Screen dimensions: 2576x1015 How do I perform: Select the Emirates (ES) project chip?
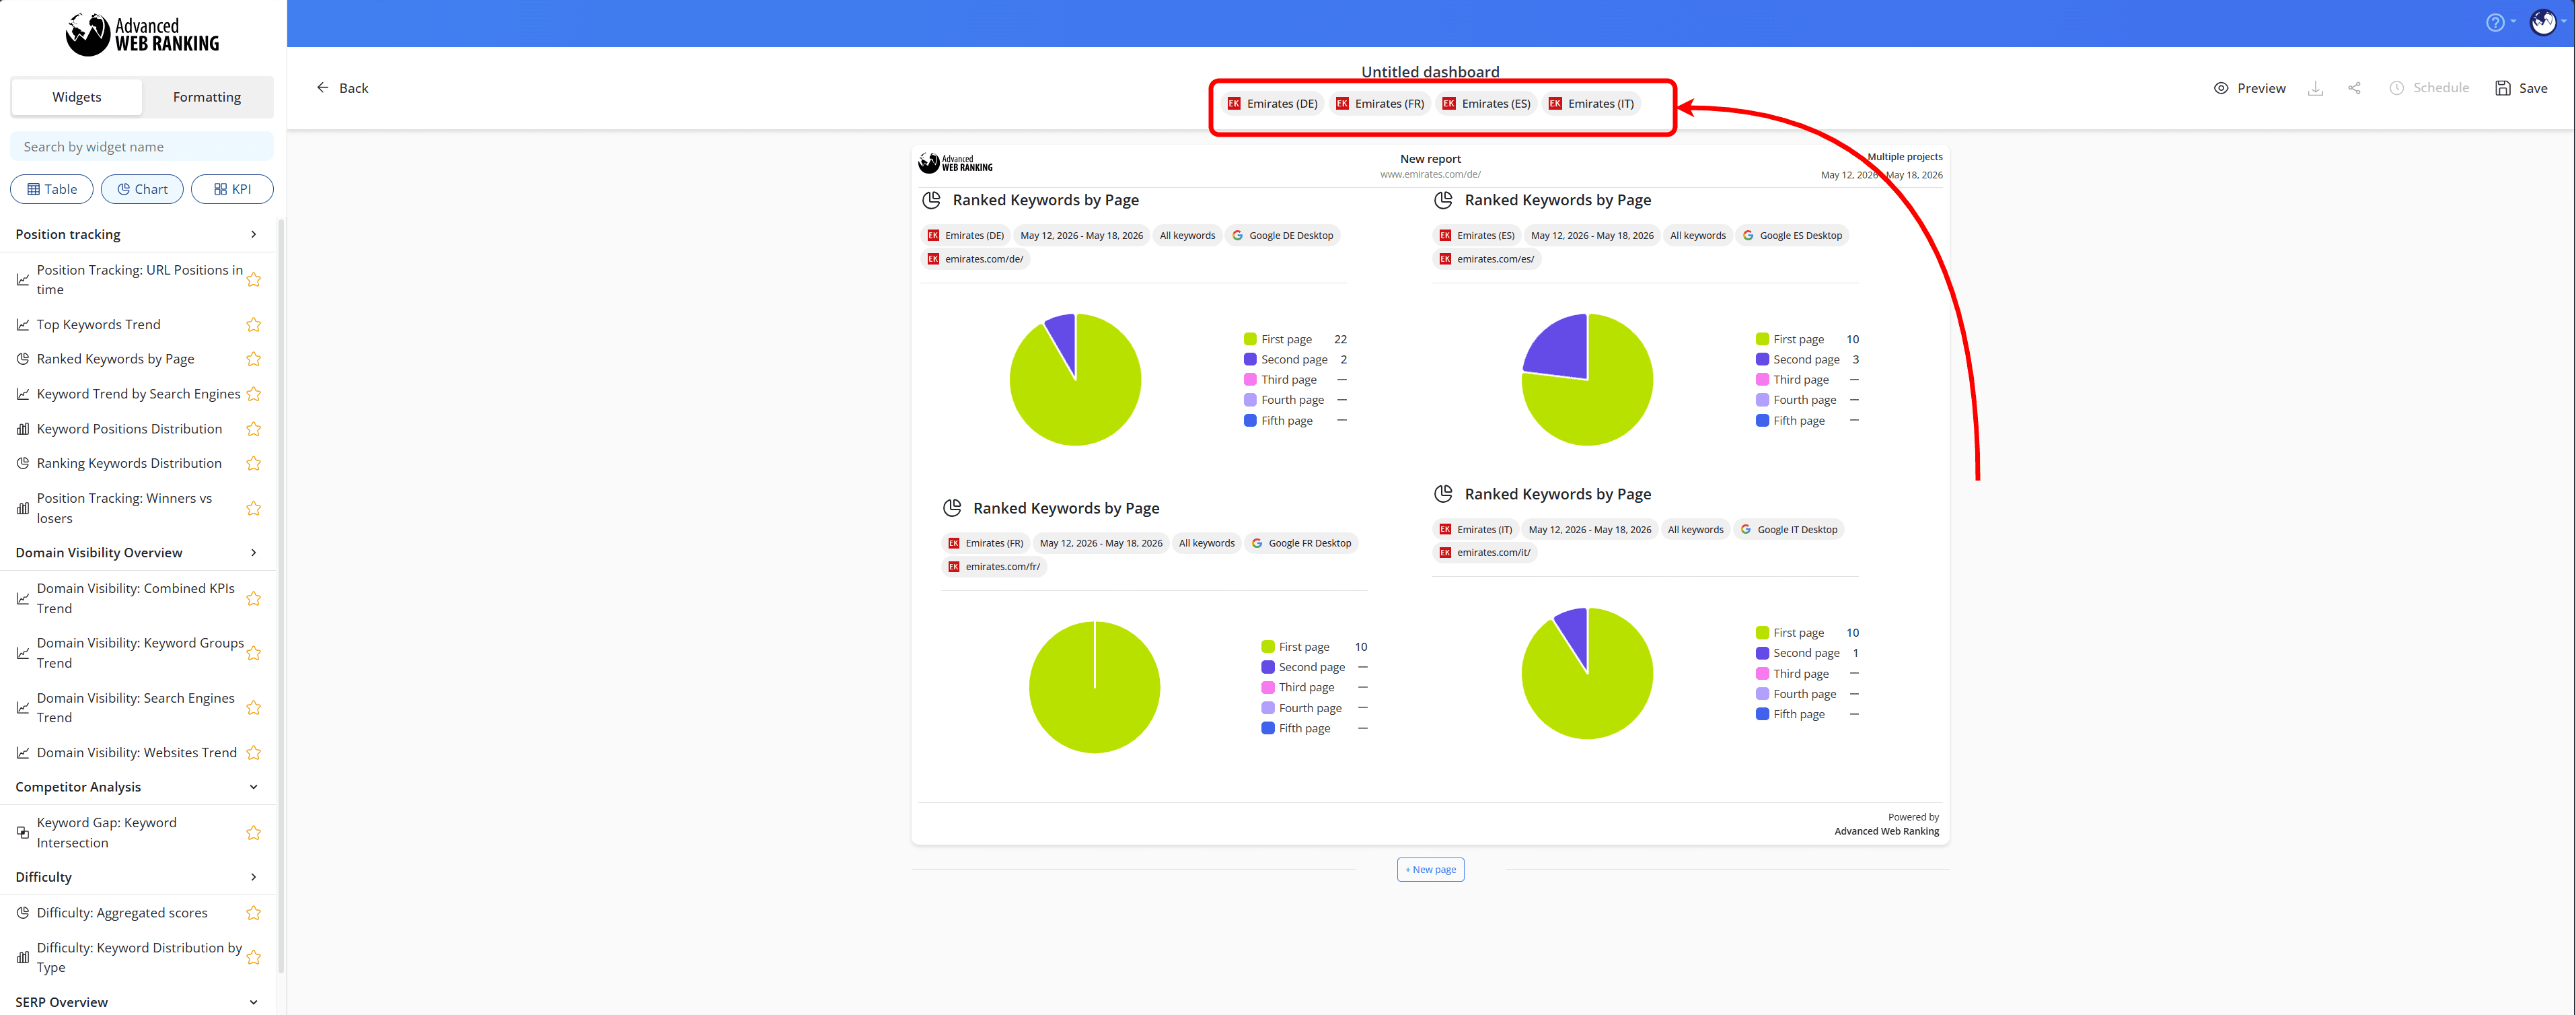pyautogui.click(x=1486, y=104)
